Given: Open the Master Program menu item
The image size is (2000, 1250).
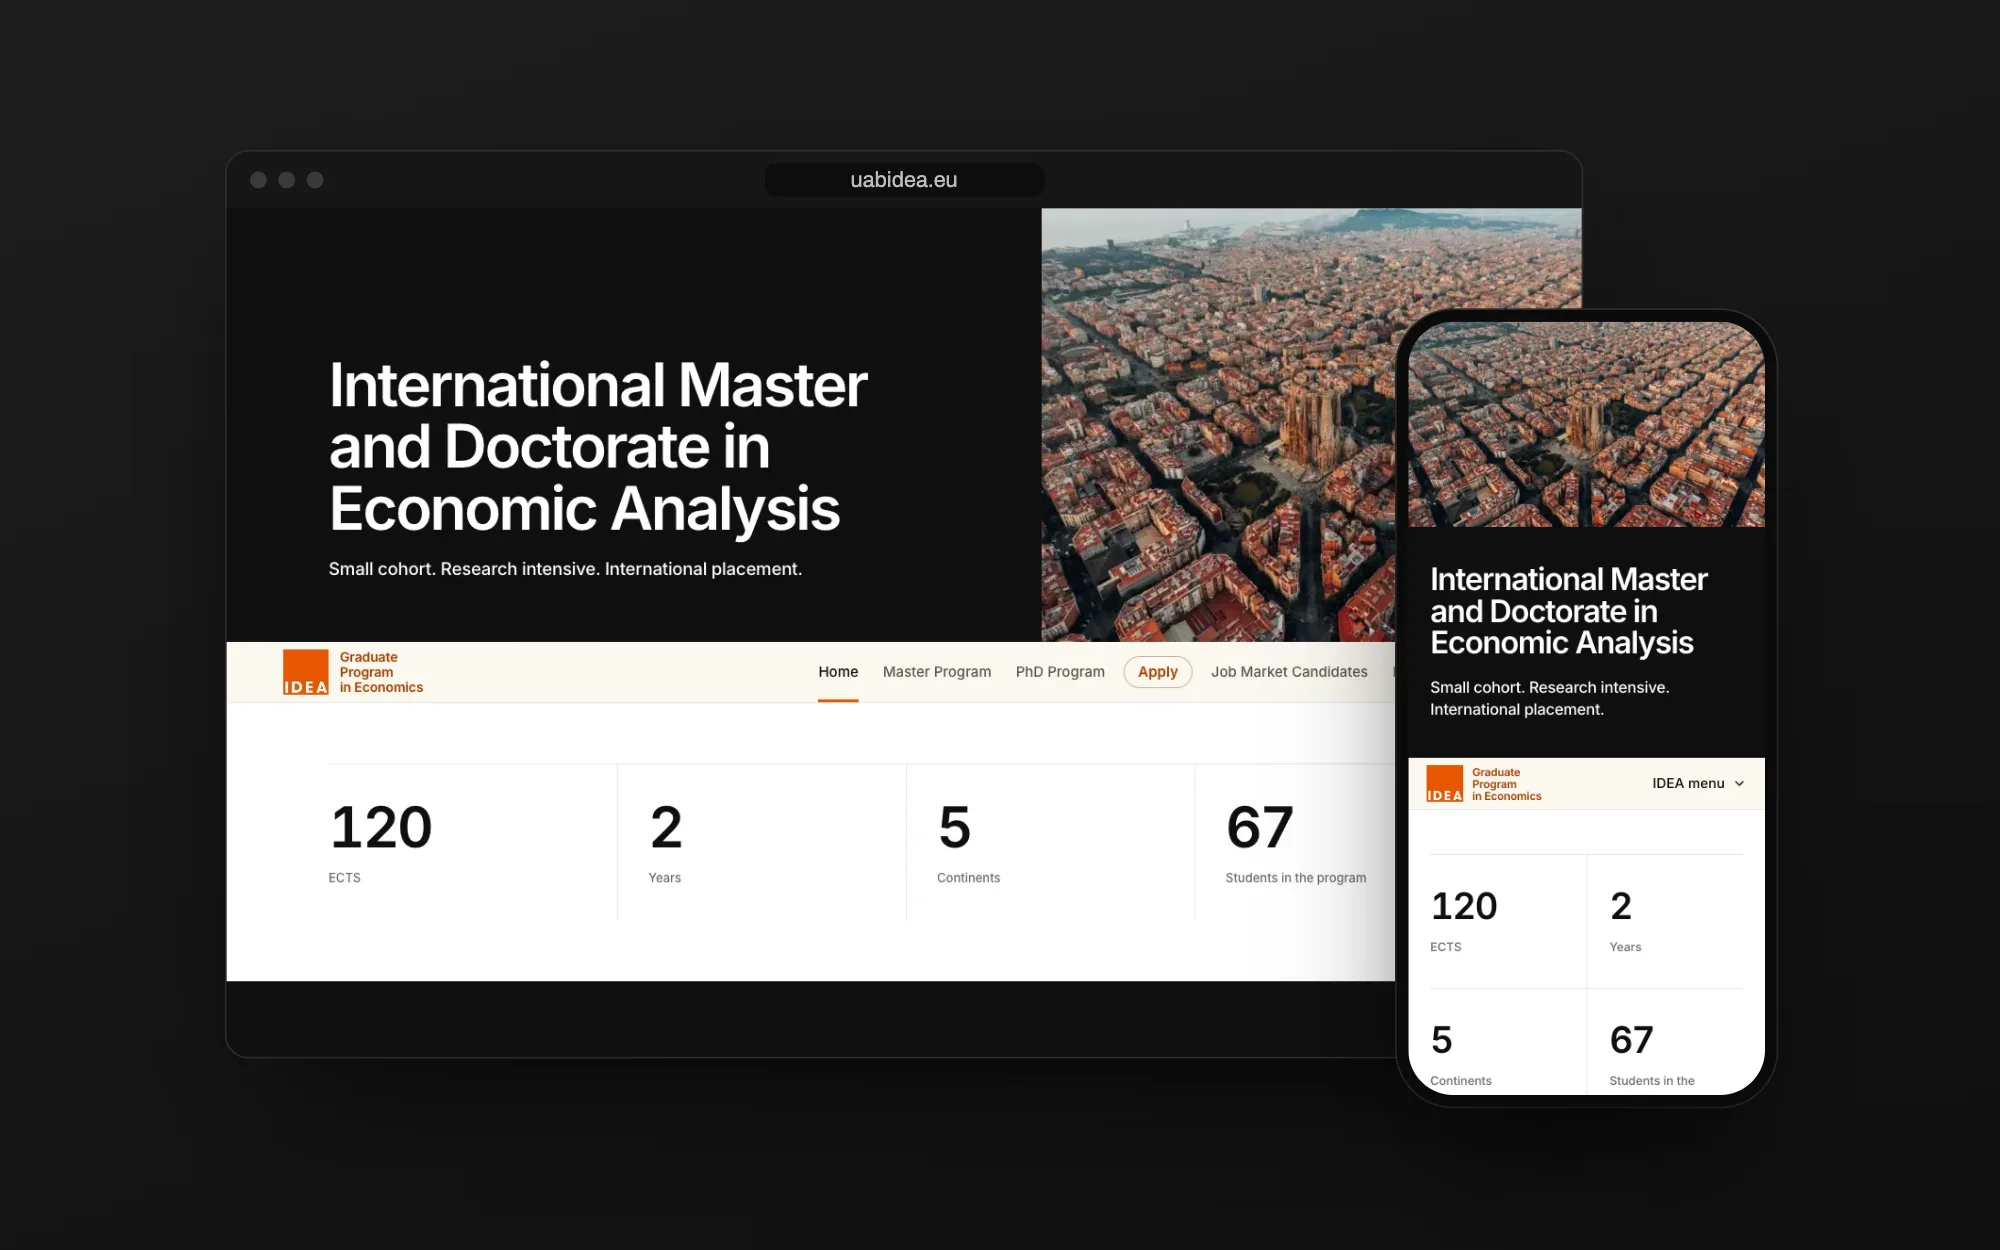Looking at the screenshot, I should [x=937, y=672].
